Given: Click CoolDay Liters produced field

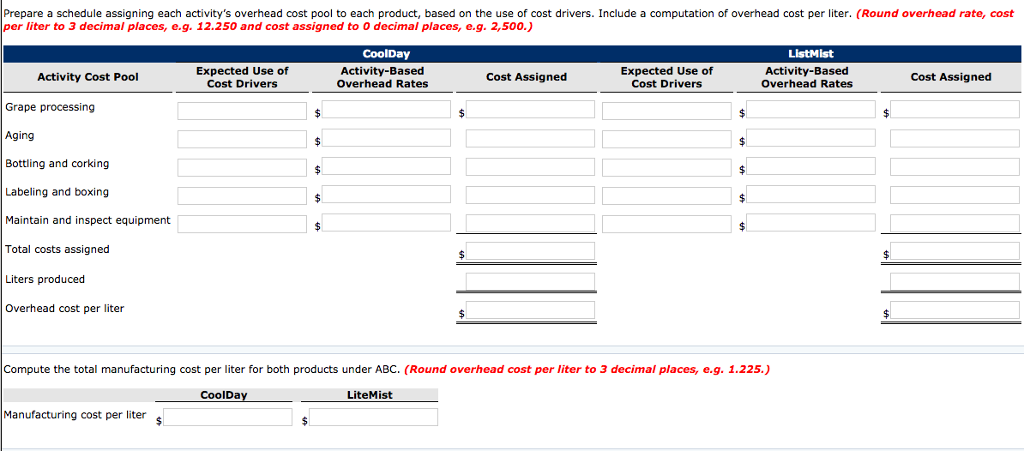Looking at the screenshot, I should coord(530,281).
